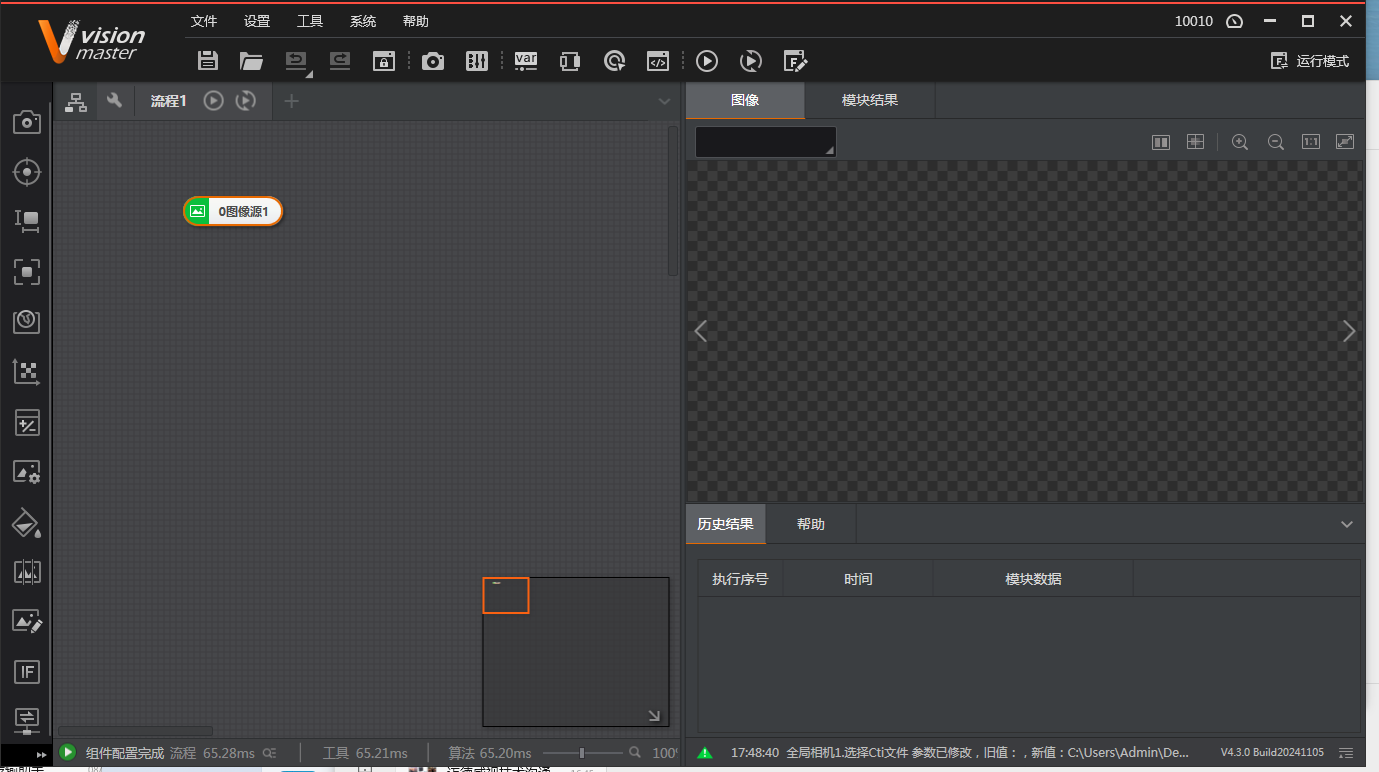Screen dimensions: 1379x772
Task: Open the defect detection mirror-image tools
Action: 26,572
